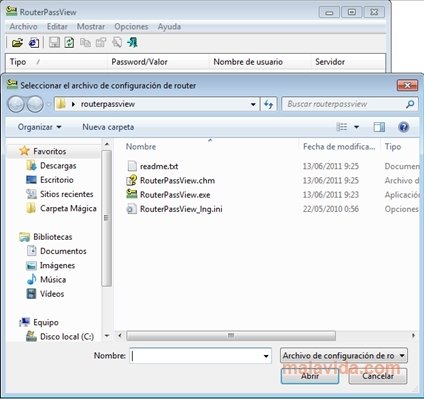
Task: Sort by Servidor column header
Action: click(x=330, y=62)
